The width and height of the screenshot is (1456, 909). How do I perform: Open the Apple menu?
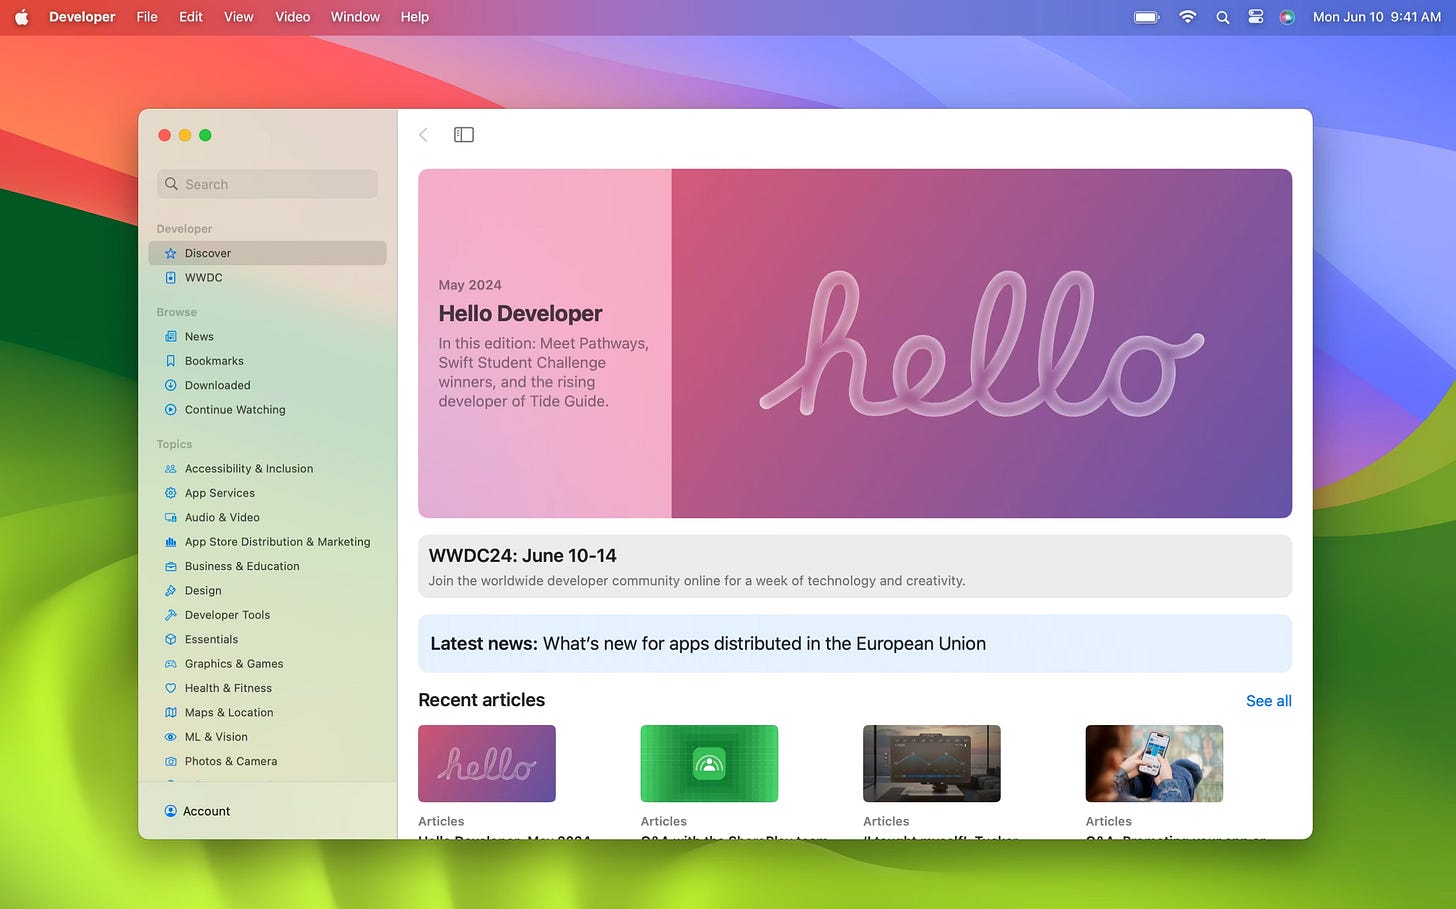point(21,17)
